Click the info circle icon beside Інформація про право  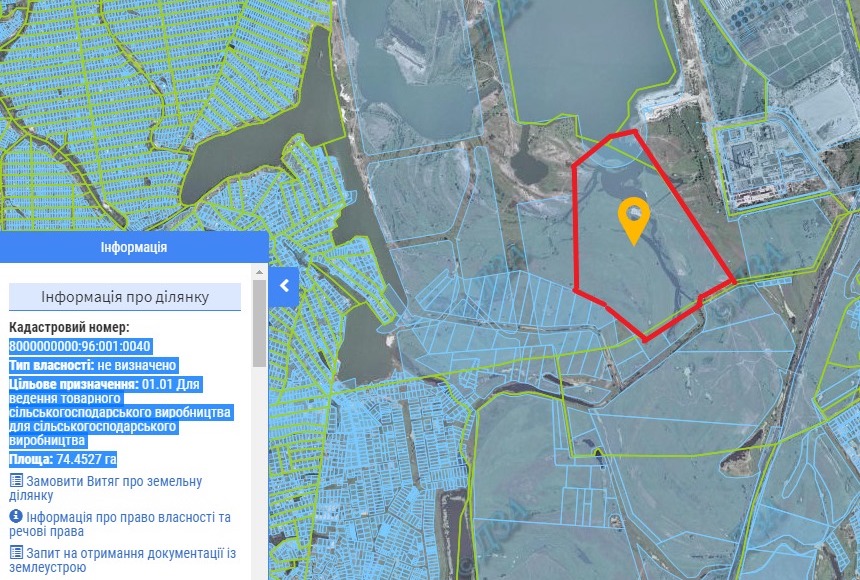pyautogui.click(x=16, y=516)
